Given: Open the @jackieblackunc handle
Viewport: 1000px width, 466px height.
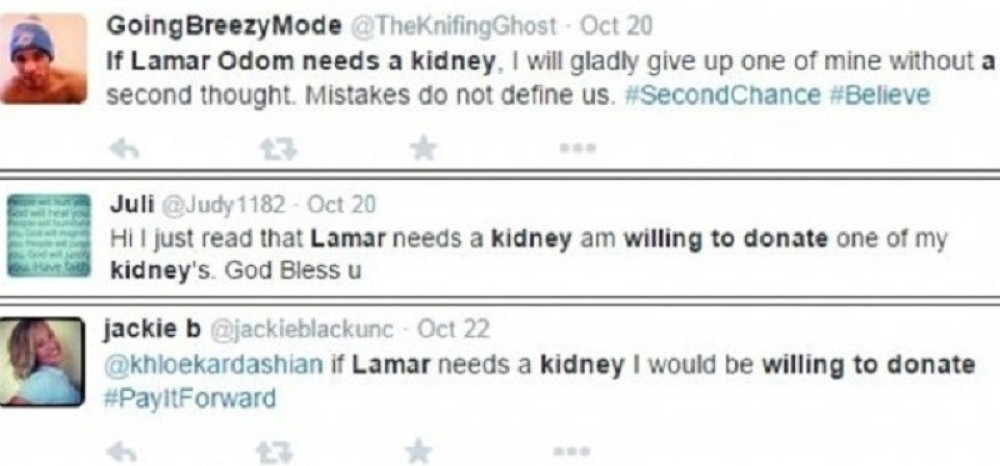Looking at the screenshot, I should pyautogui.click(x=305, y=328).
